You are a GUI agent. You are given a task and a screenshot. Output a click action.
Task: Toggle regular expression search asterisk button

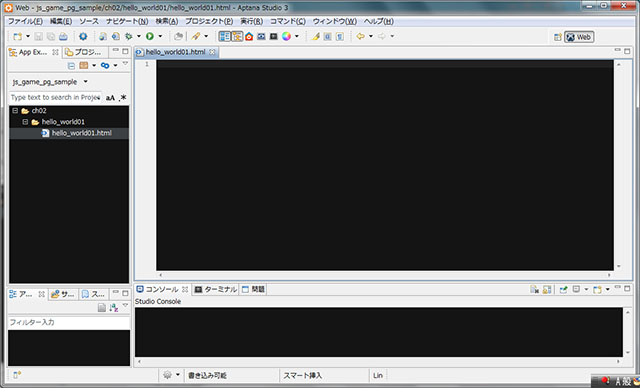123,98
